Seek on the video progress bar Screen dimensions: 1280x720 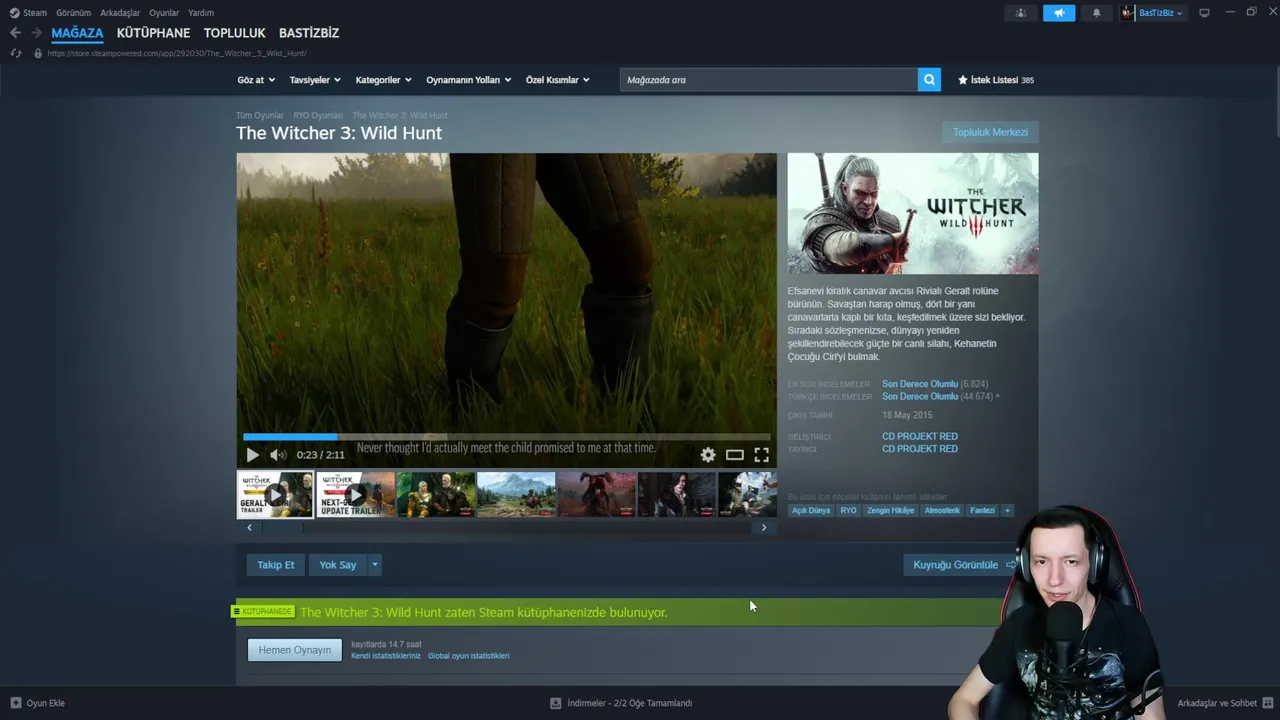pyautogui.click(x=507, y=437)
